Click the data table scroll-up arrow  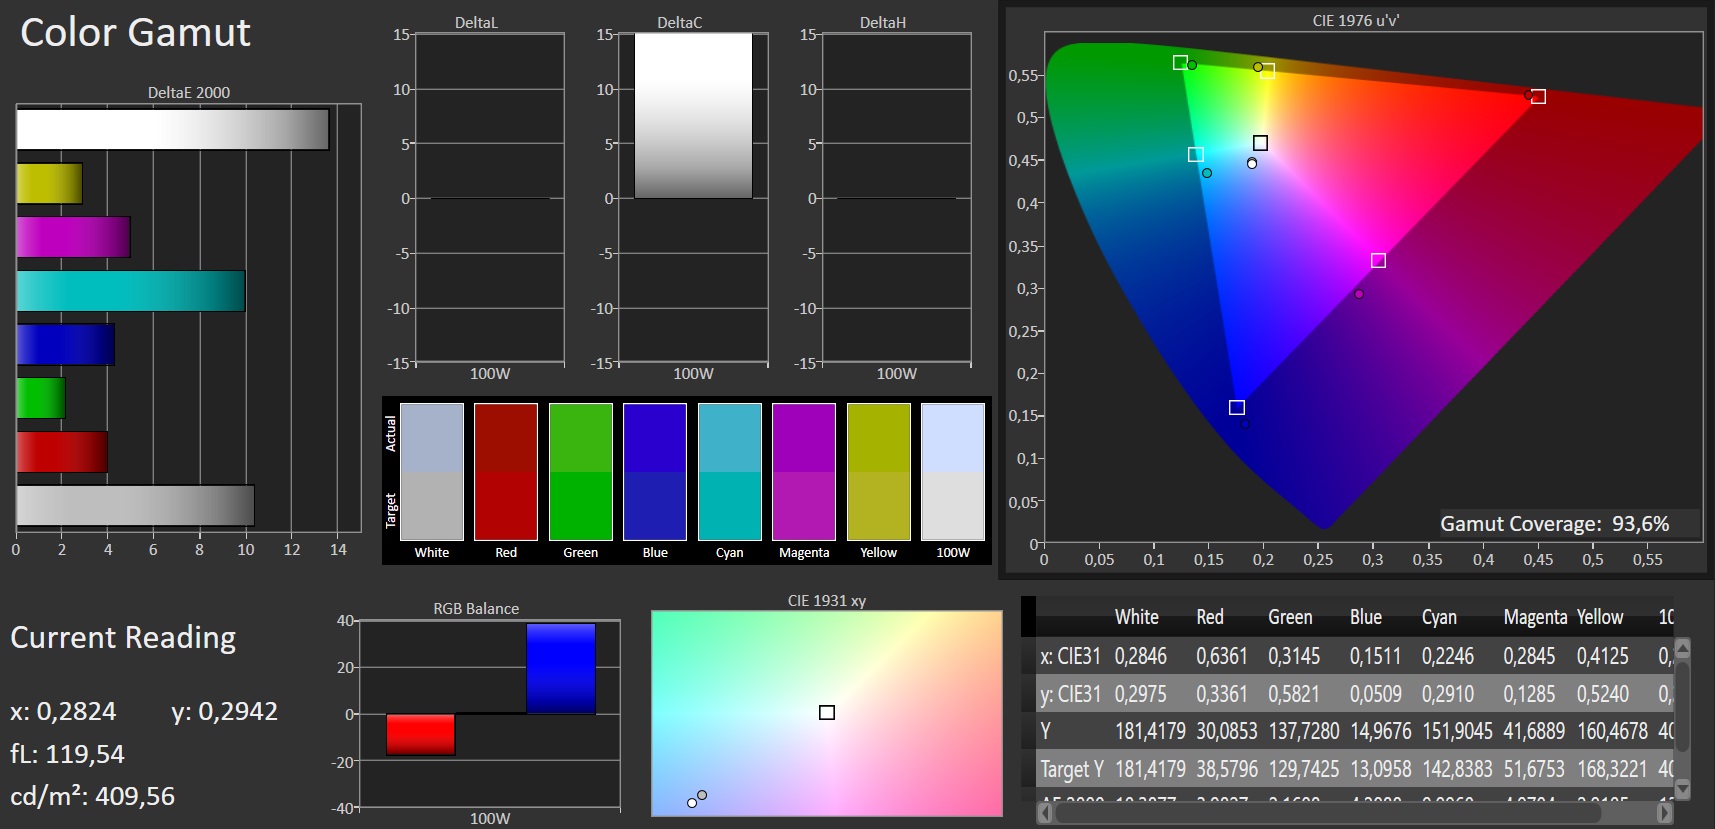[x=1682, y=648]
